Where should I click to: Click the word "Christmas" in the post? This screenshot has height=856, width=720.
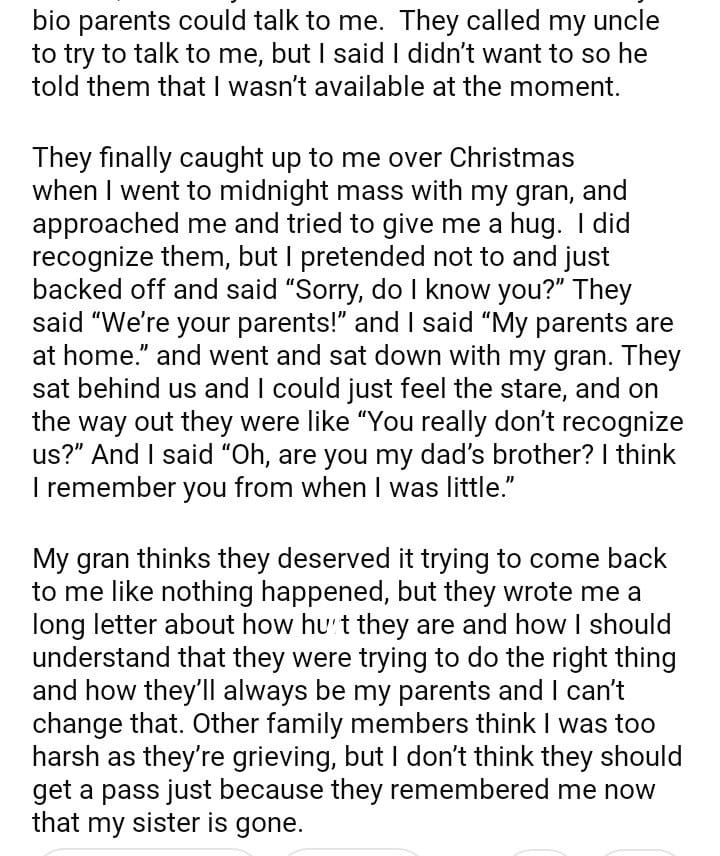511,157
